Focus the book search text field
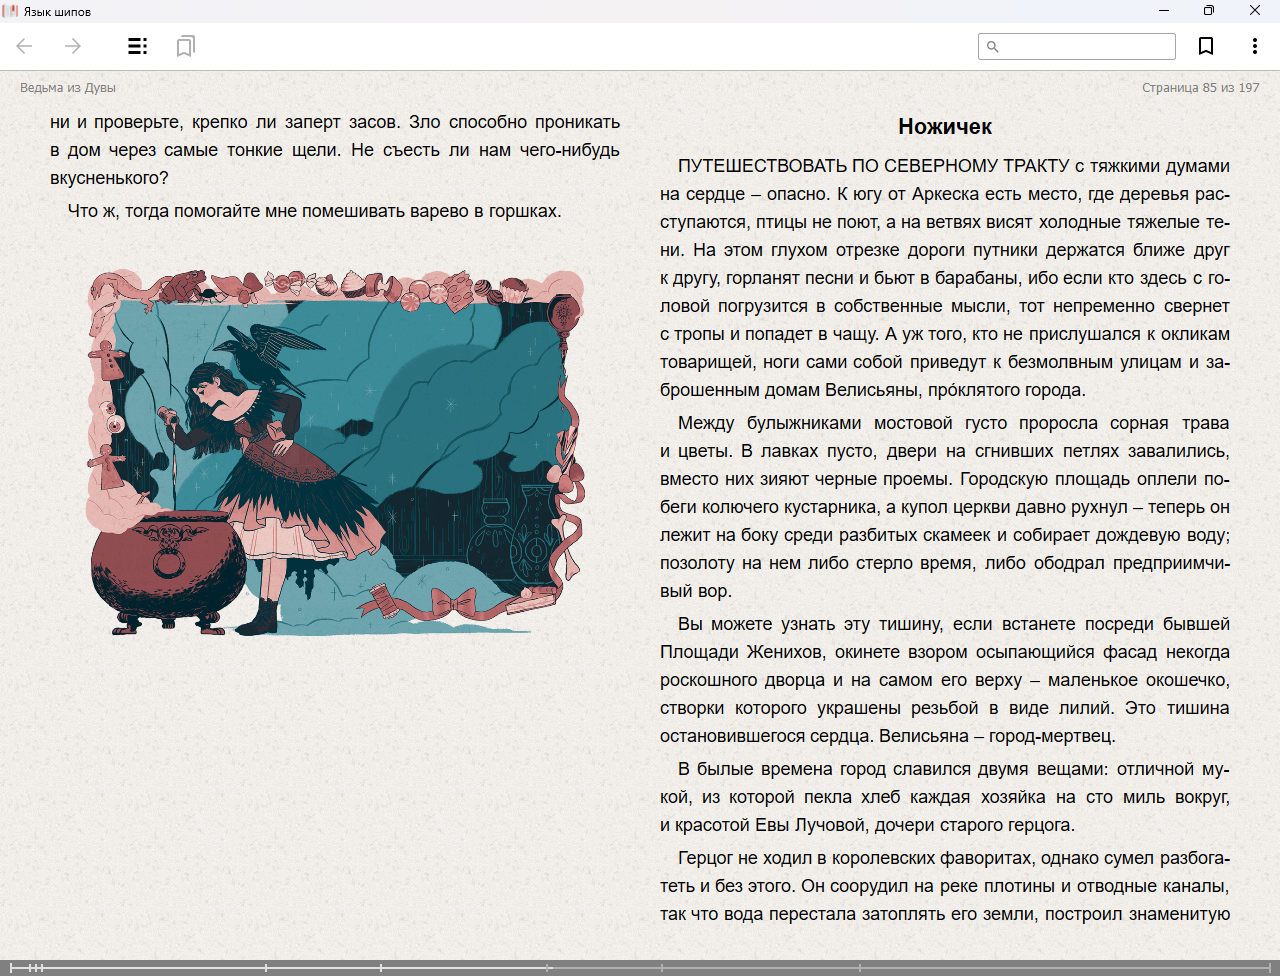 [1086, 47]
